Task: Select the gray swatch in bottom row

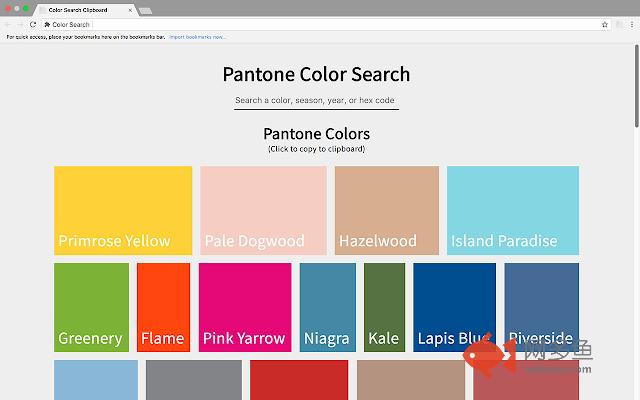Action: point(194,380)
